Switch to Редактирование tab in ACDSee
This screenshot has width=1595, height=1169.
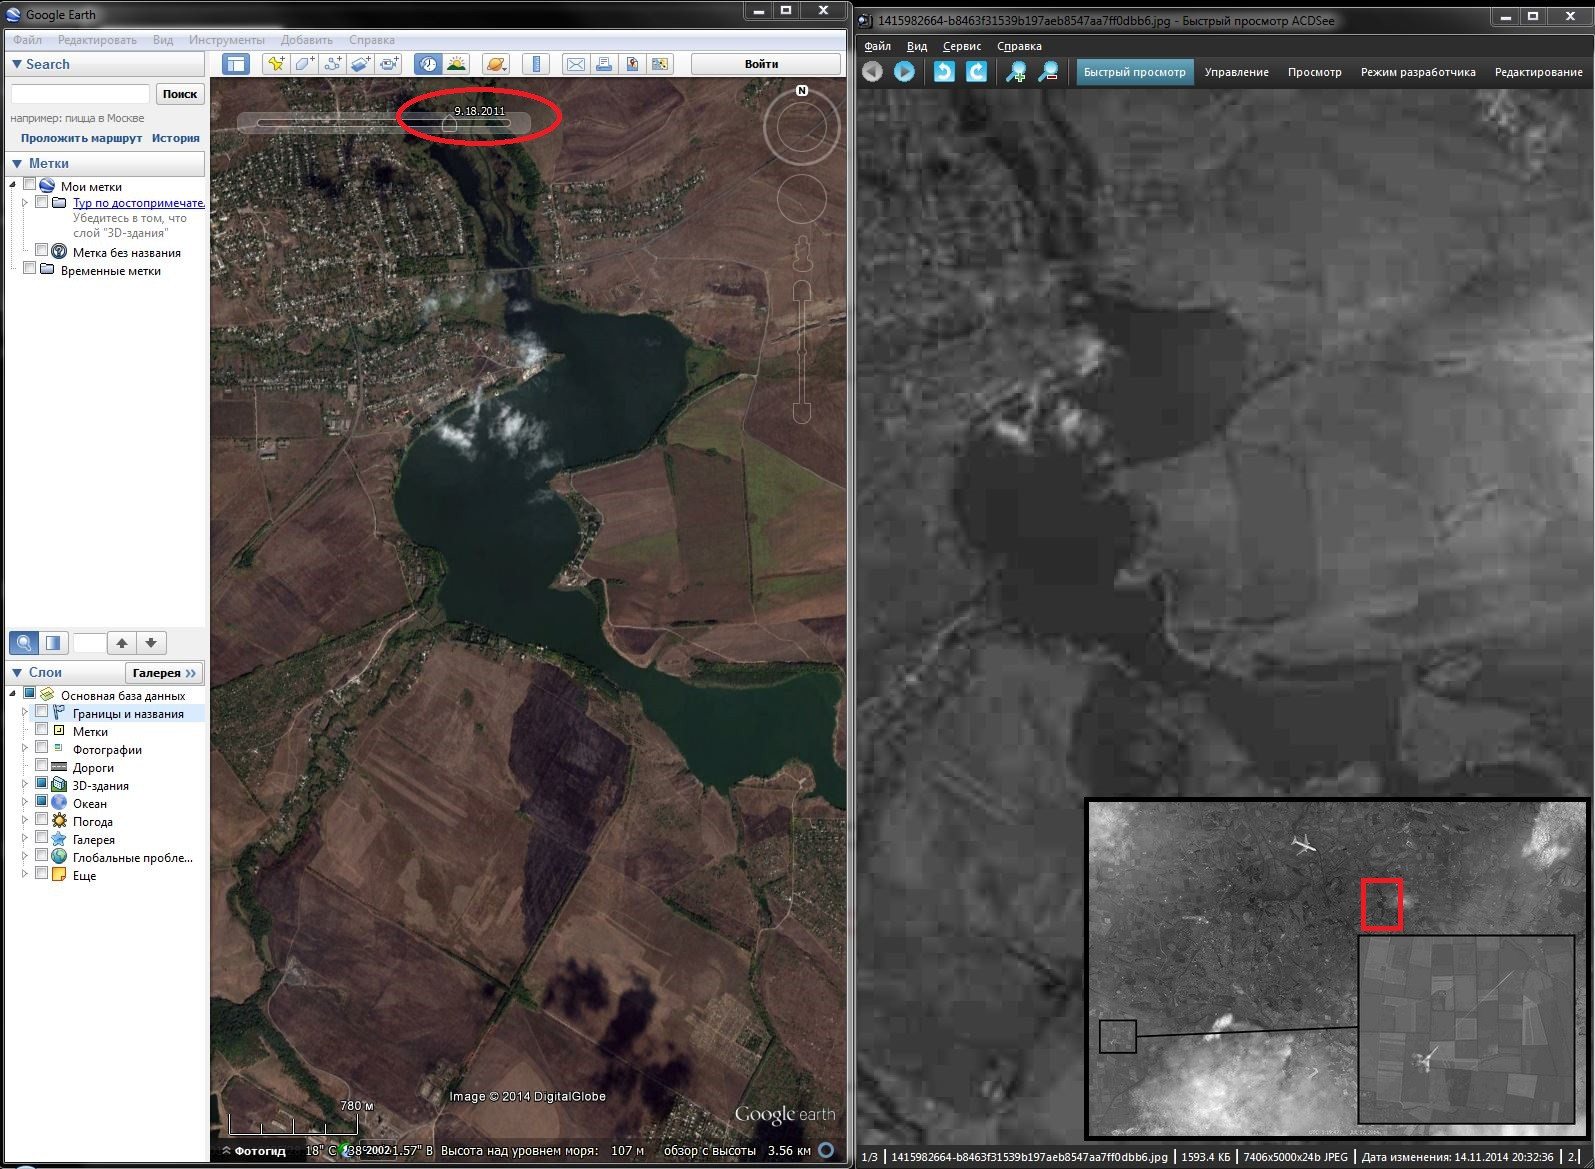tap(1538, 72)
